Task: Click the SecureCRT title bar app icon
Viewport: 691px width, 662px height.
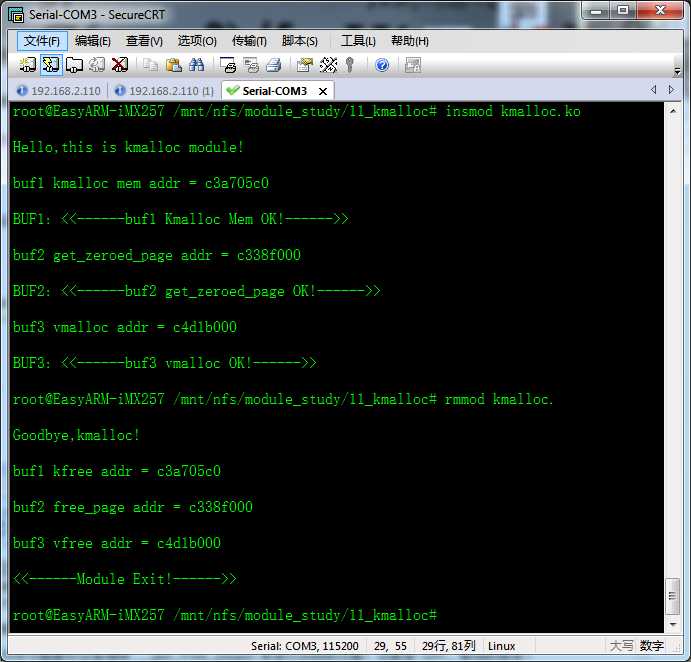Action: click(16, 15)
